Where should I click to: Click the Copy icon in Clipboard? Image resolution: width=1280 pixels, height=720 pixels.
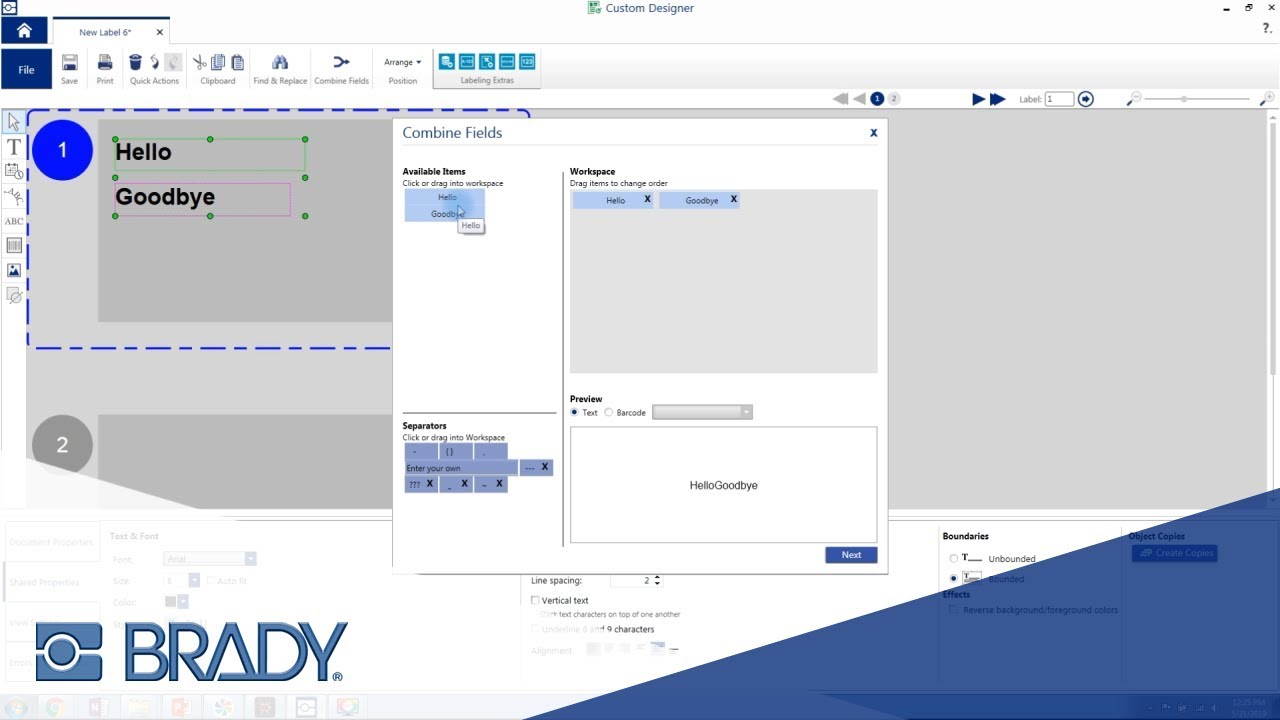(x=218, y=62)
